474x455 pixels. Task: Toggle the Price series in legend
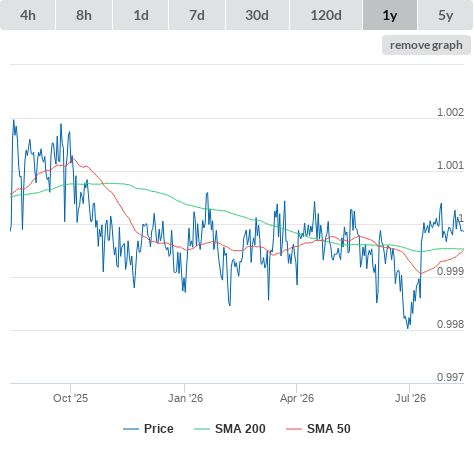tap(158, 429)
